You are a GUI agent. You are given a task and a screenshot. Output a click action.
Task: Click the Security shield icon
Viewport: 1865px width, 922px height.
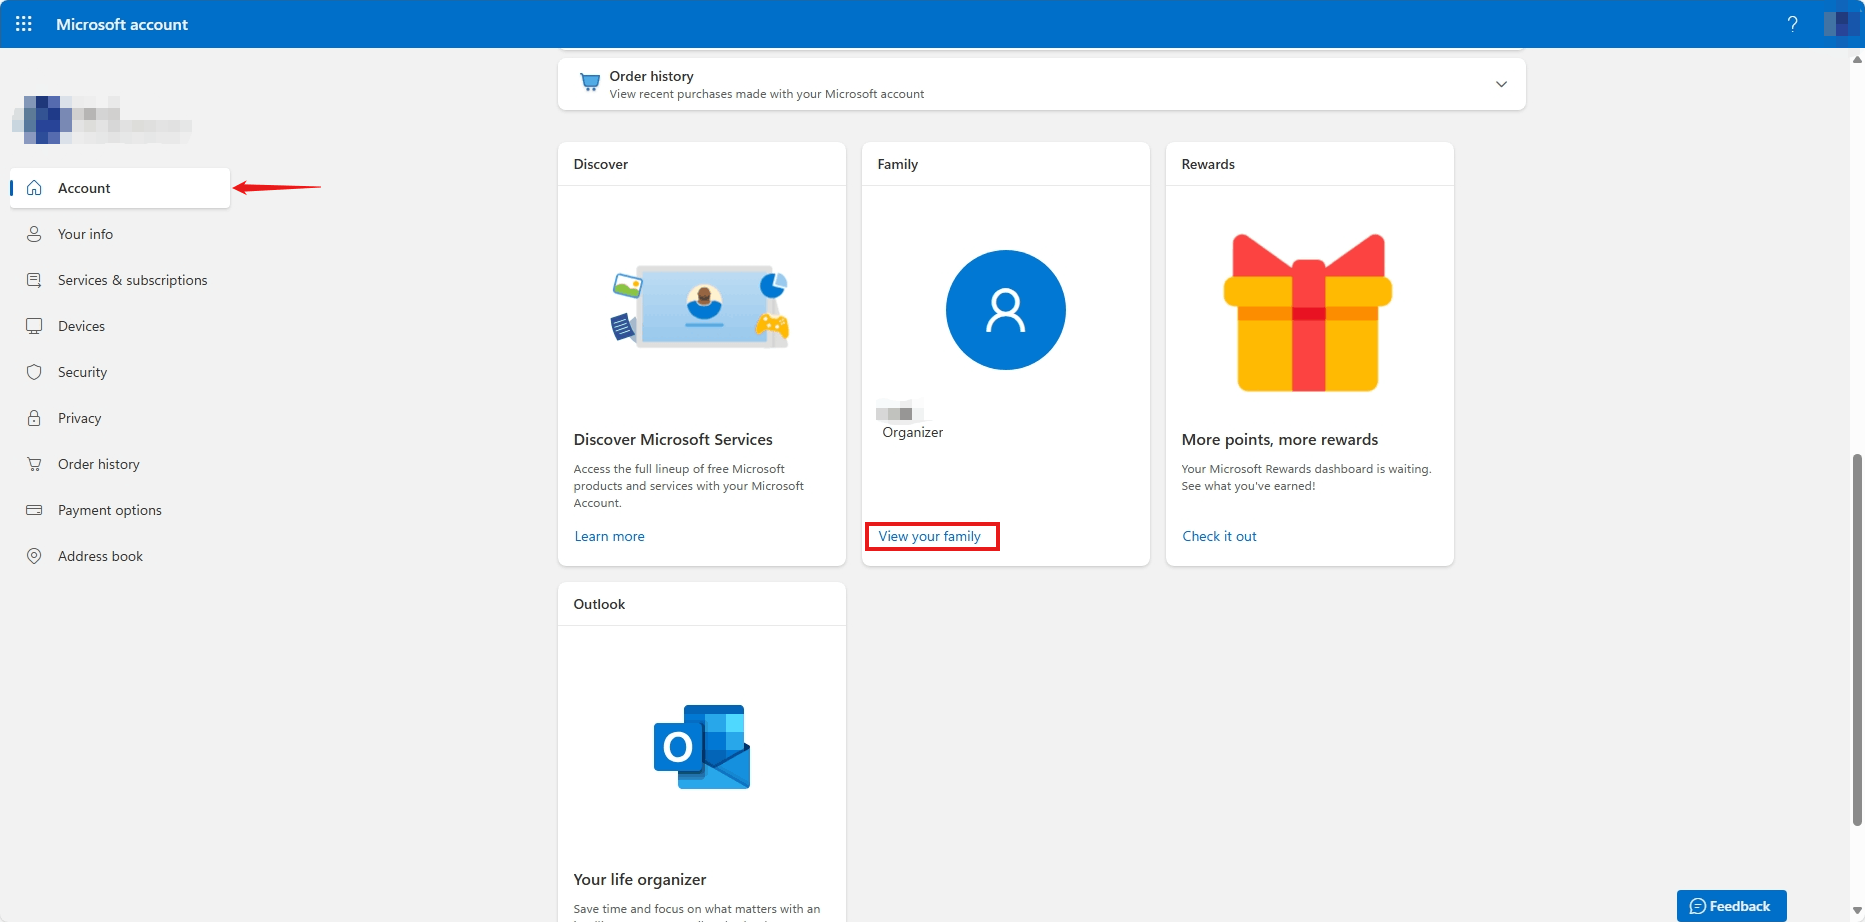pyautogui.click(x=34, y=372)
